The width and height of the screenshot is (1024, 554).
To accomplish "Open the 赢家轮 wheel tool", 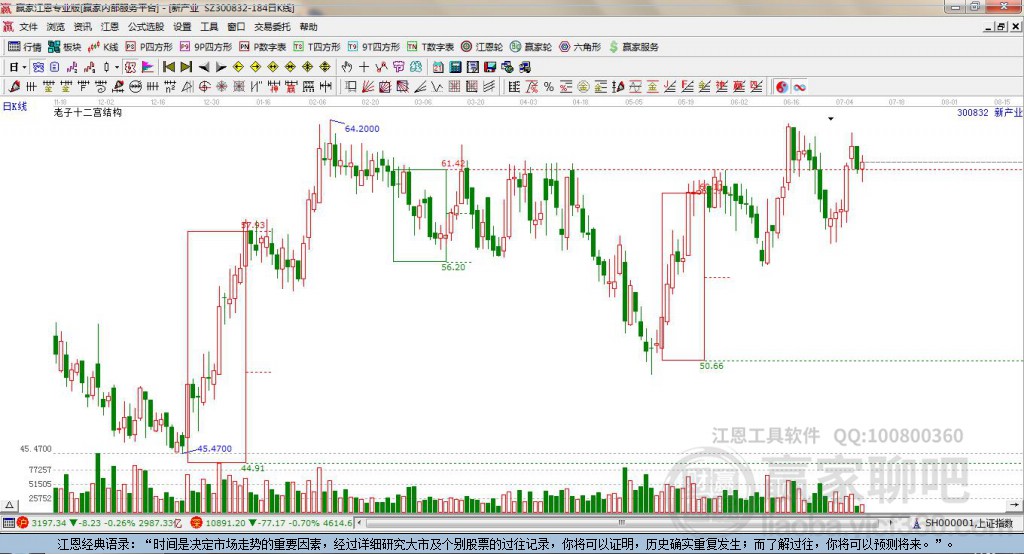I will tap(531, 47).
